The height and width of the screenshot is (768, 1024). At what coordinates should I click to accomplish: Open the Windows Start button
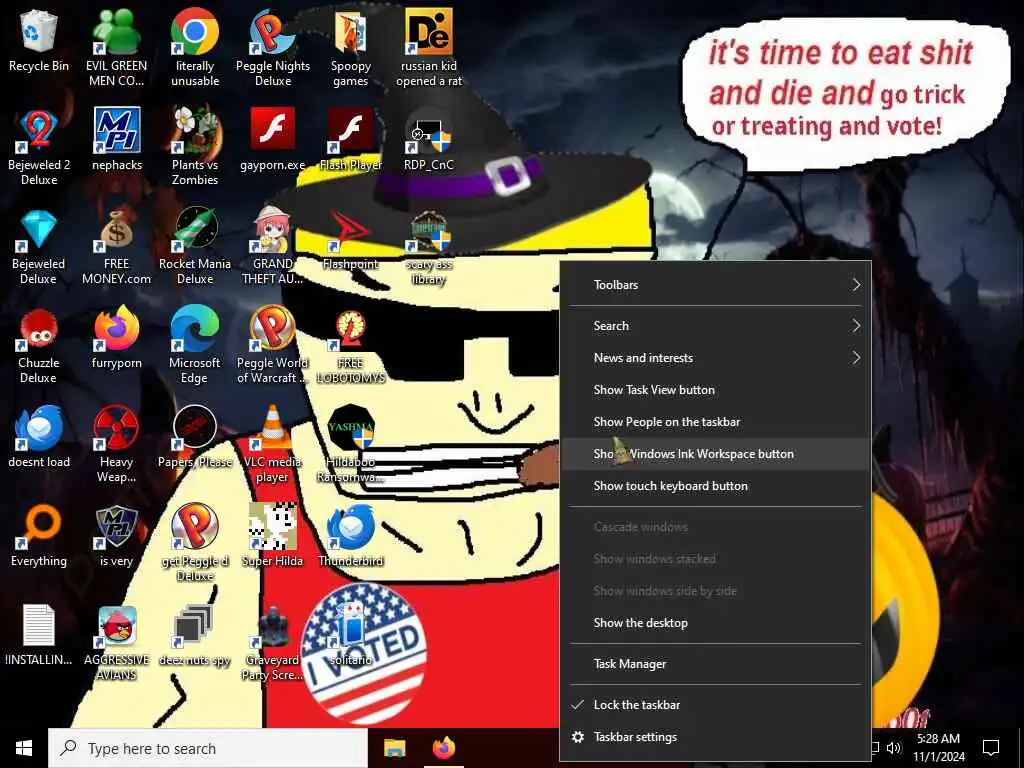24,748
